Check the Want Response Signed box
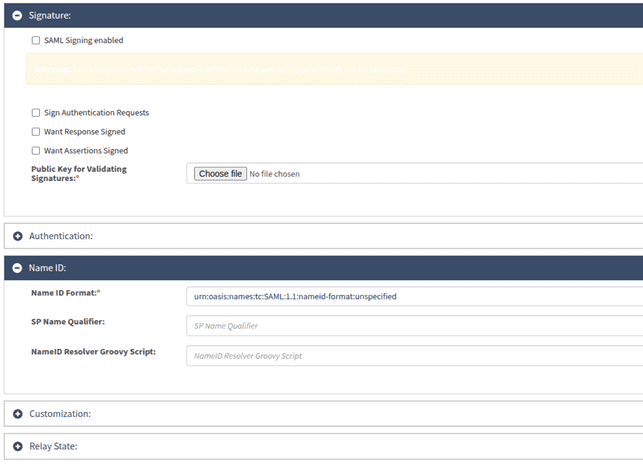The width and height of the screenshot is (643, 466). point(36,132)
